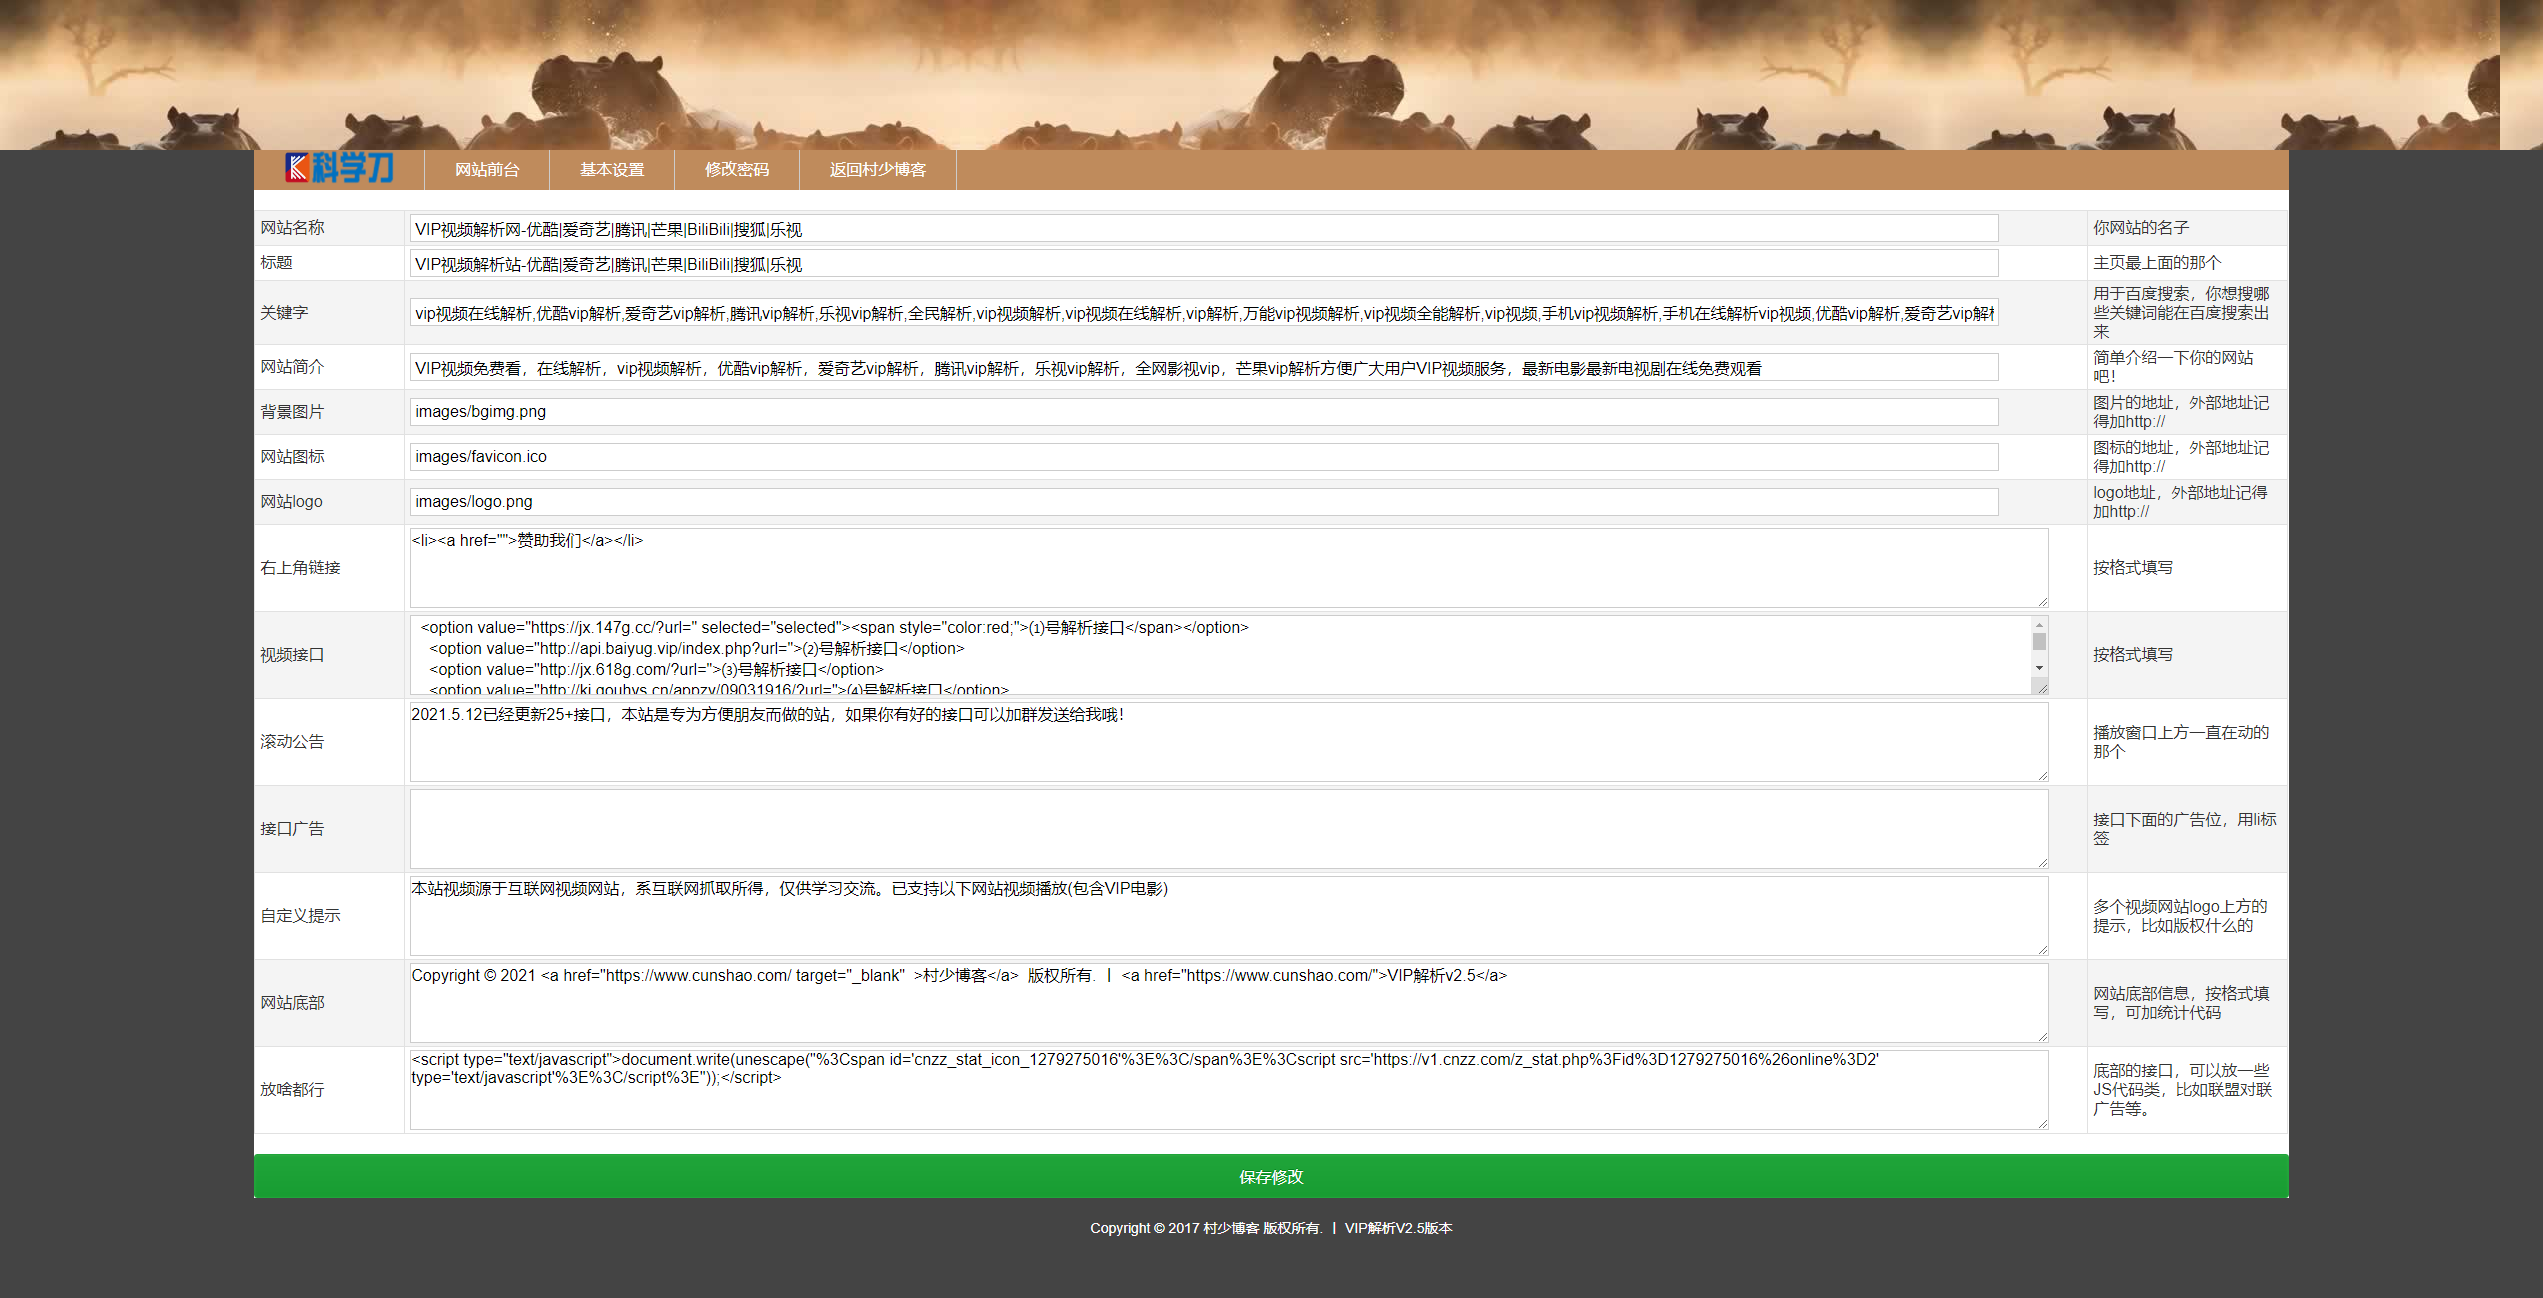This screenshot has height=1298, width=2543.
Task: Click resize handle of 网站底部 textarea
Action: pos(2042,1036)
